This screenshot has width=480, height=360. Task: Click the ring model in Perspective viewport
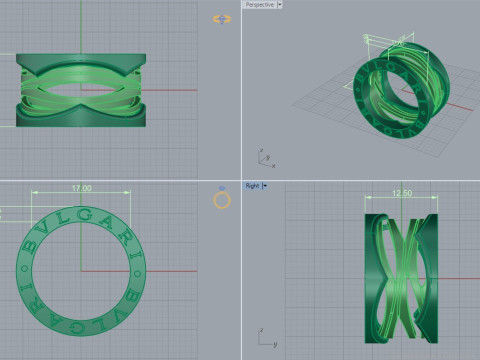click(401, 90)
